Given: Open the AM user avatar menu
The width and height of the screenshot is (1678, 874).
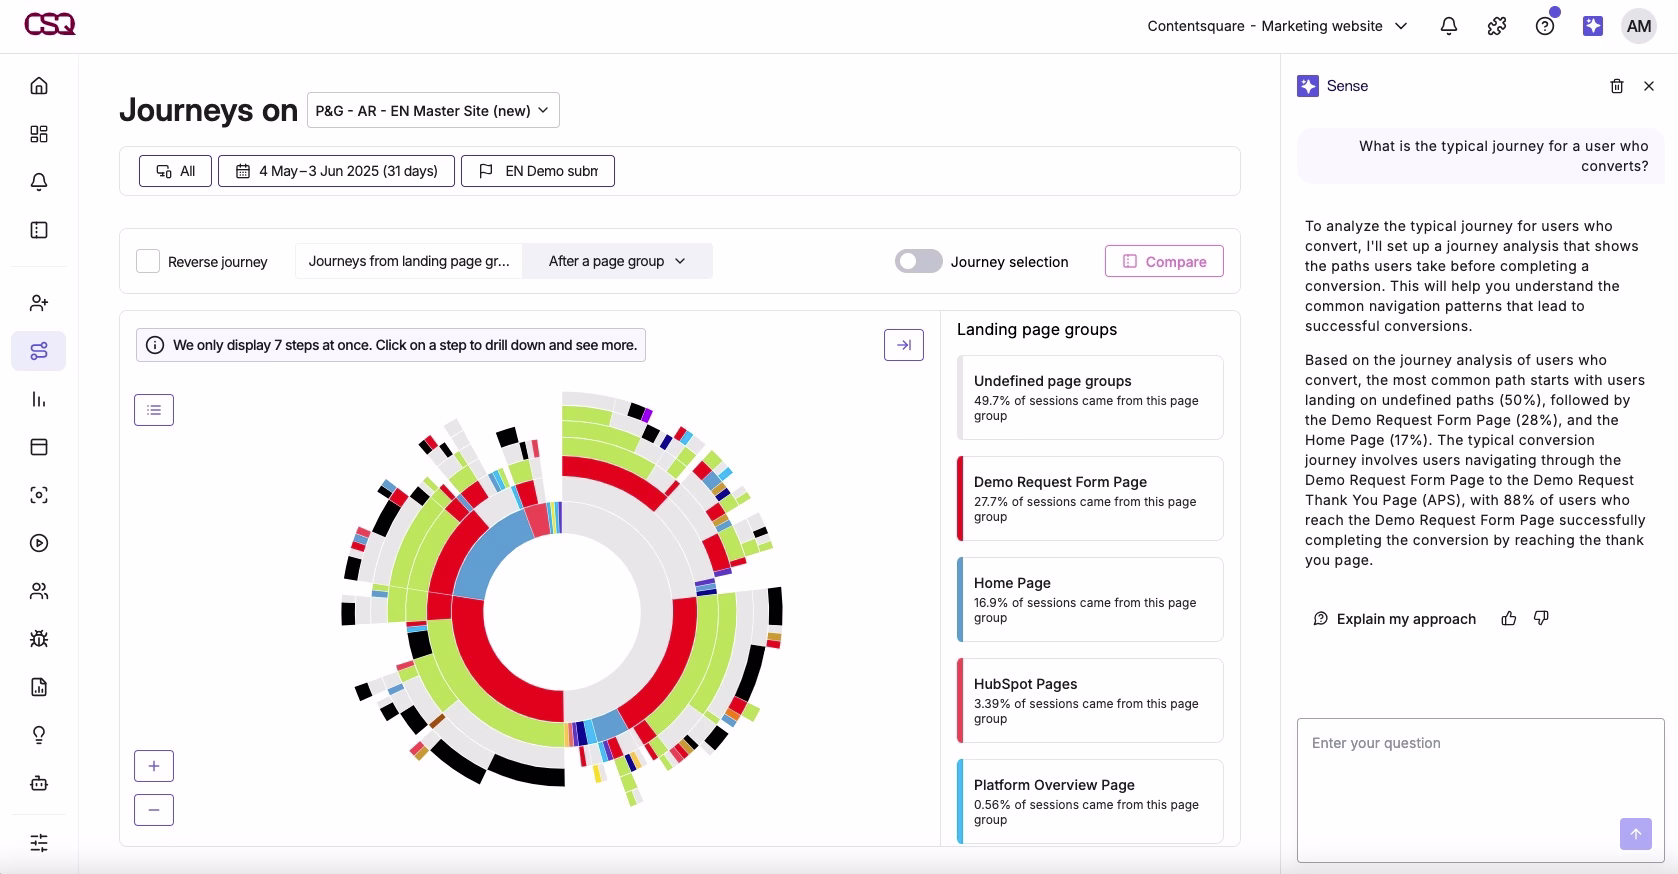Looking at the screenshot, I should click(1639, 27).
